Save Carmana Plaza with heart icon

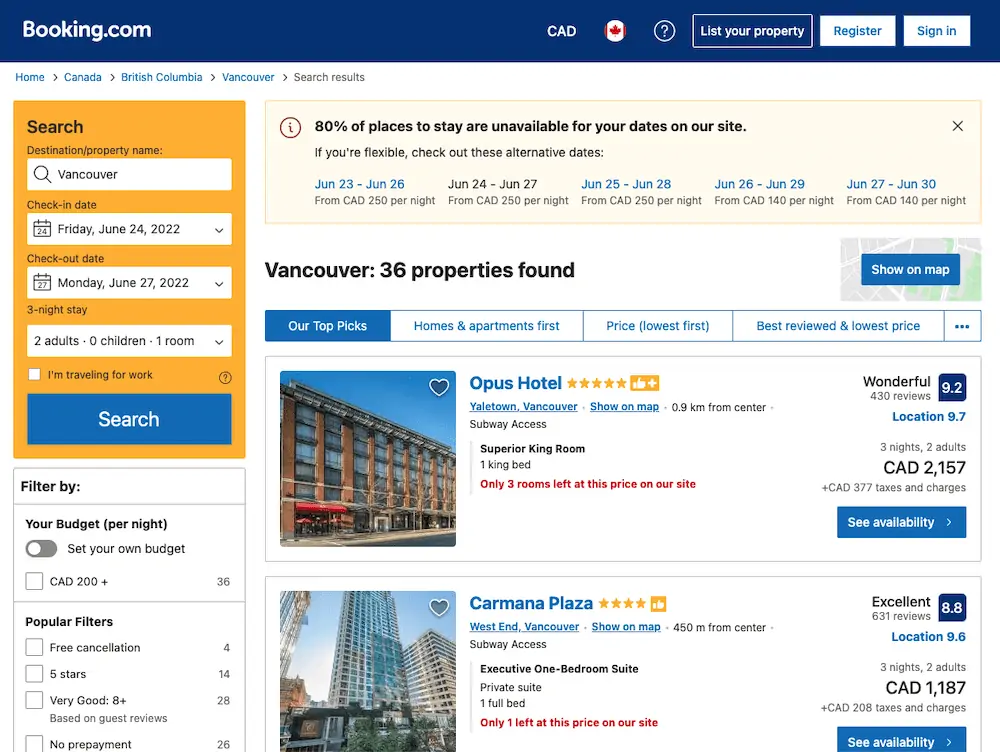tap(439, 607)
